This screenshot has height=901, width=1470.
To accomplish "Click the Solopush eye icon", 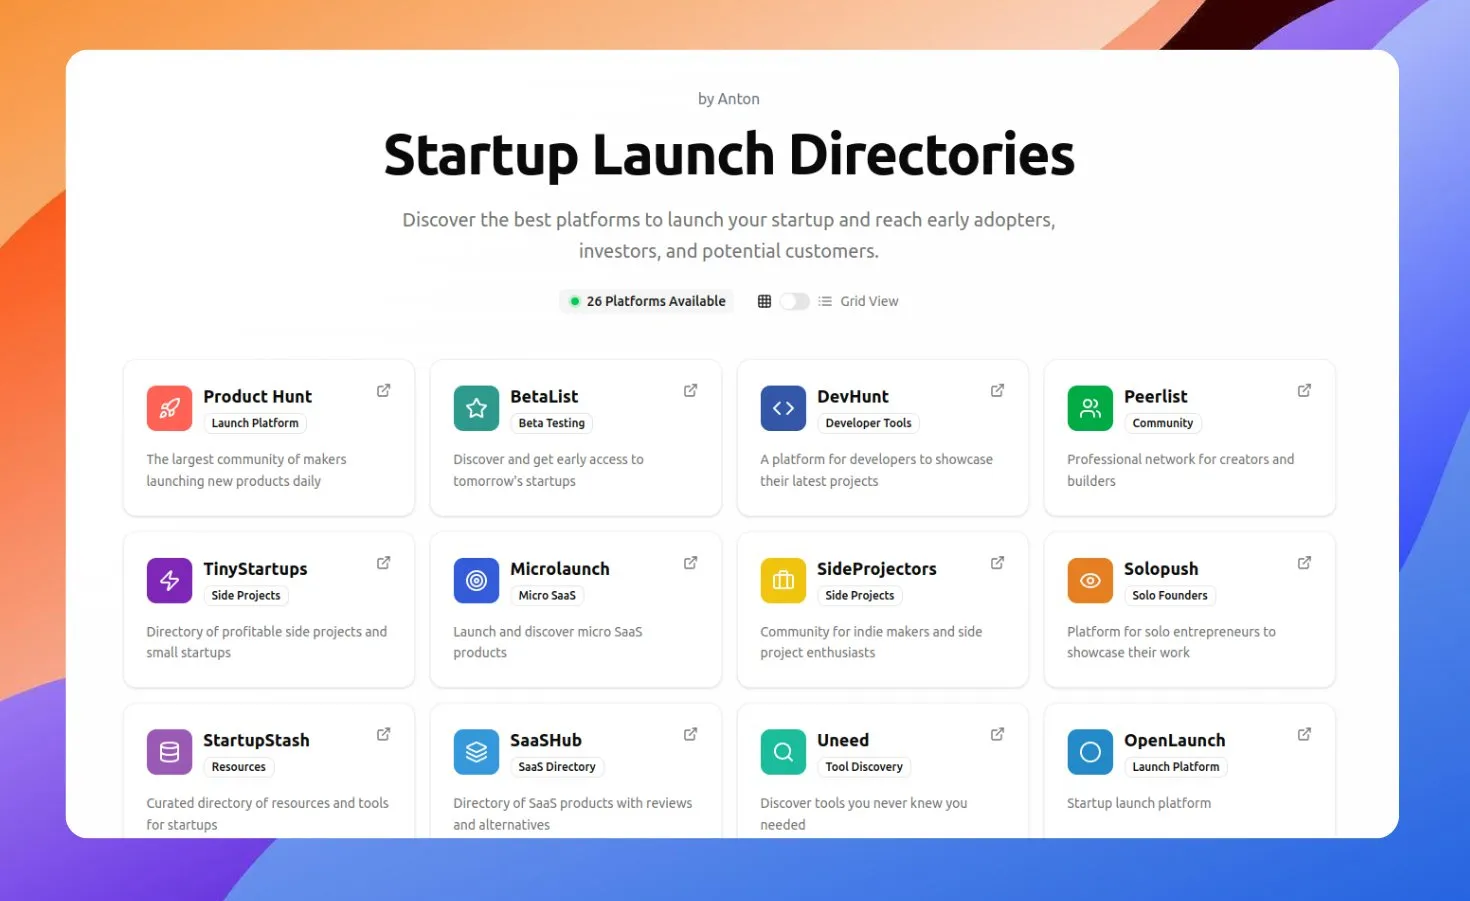I will pos(1090,580).
